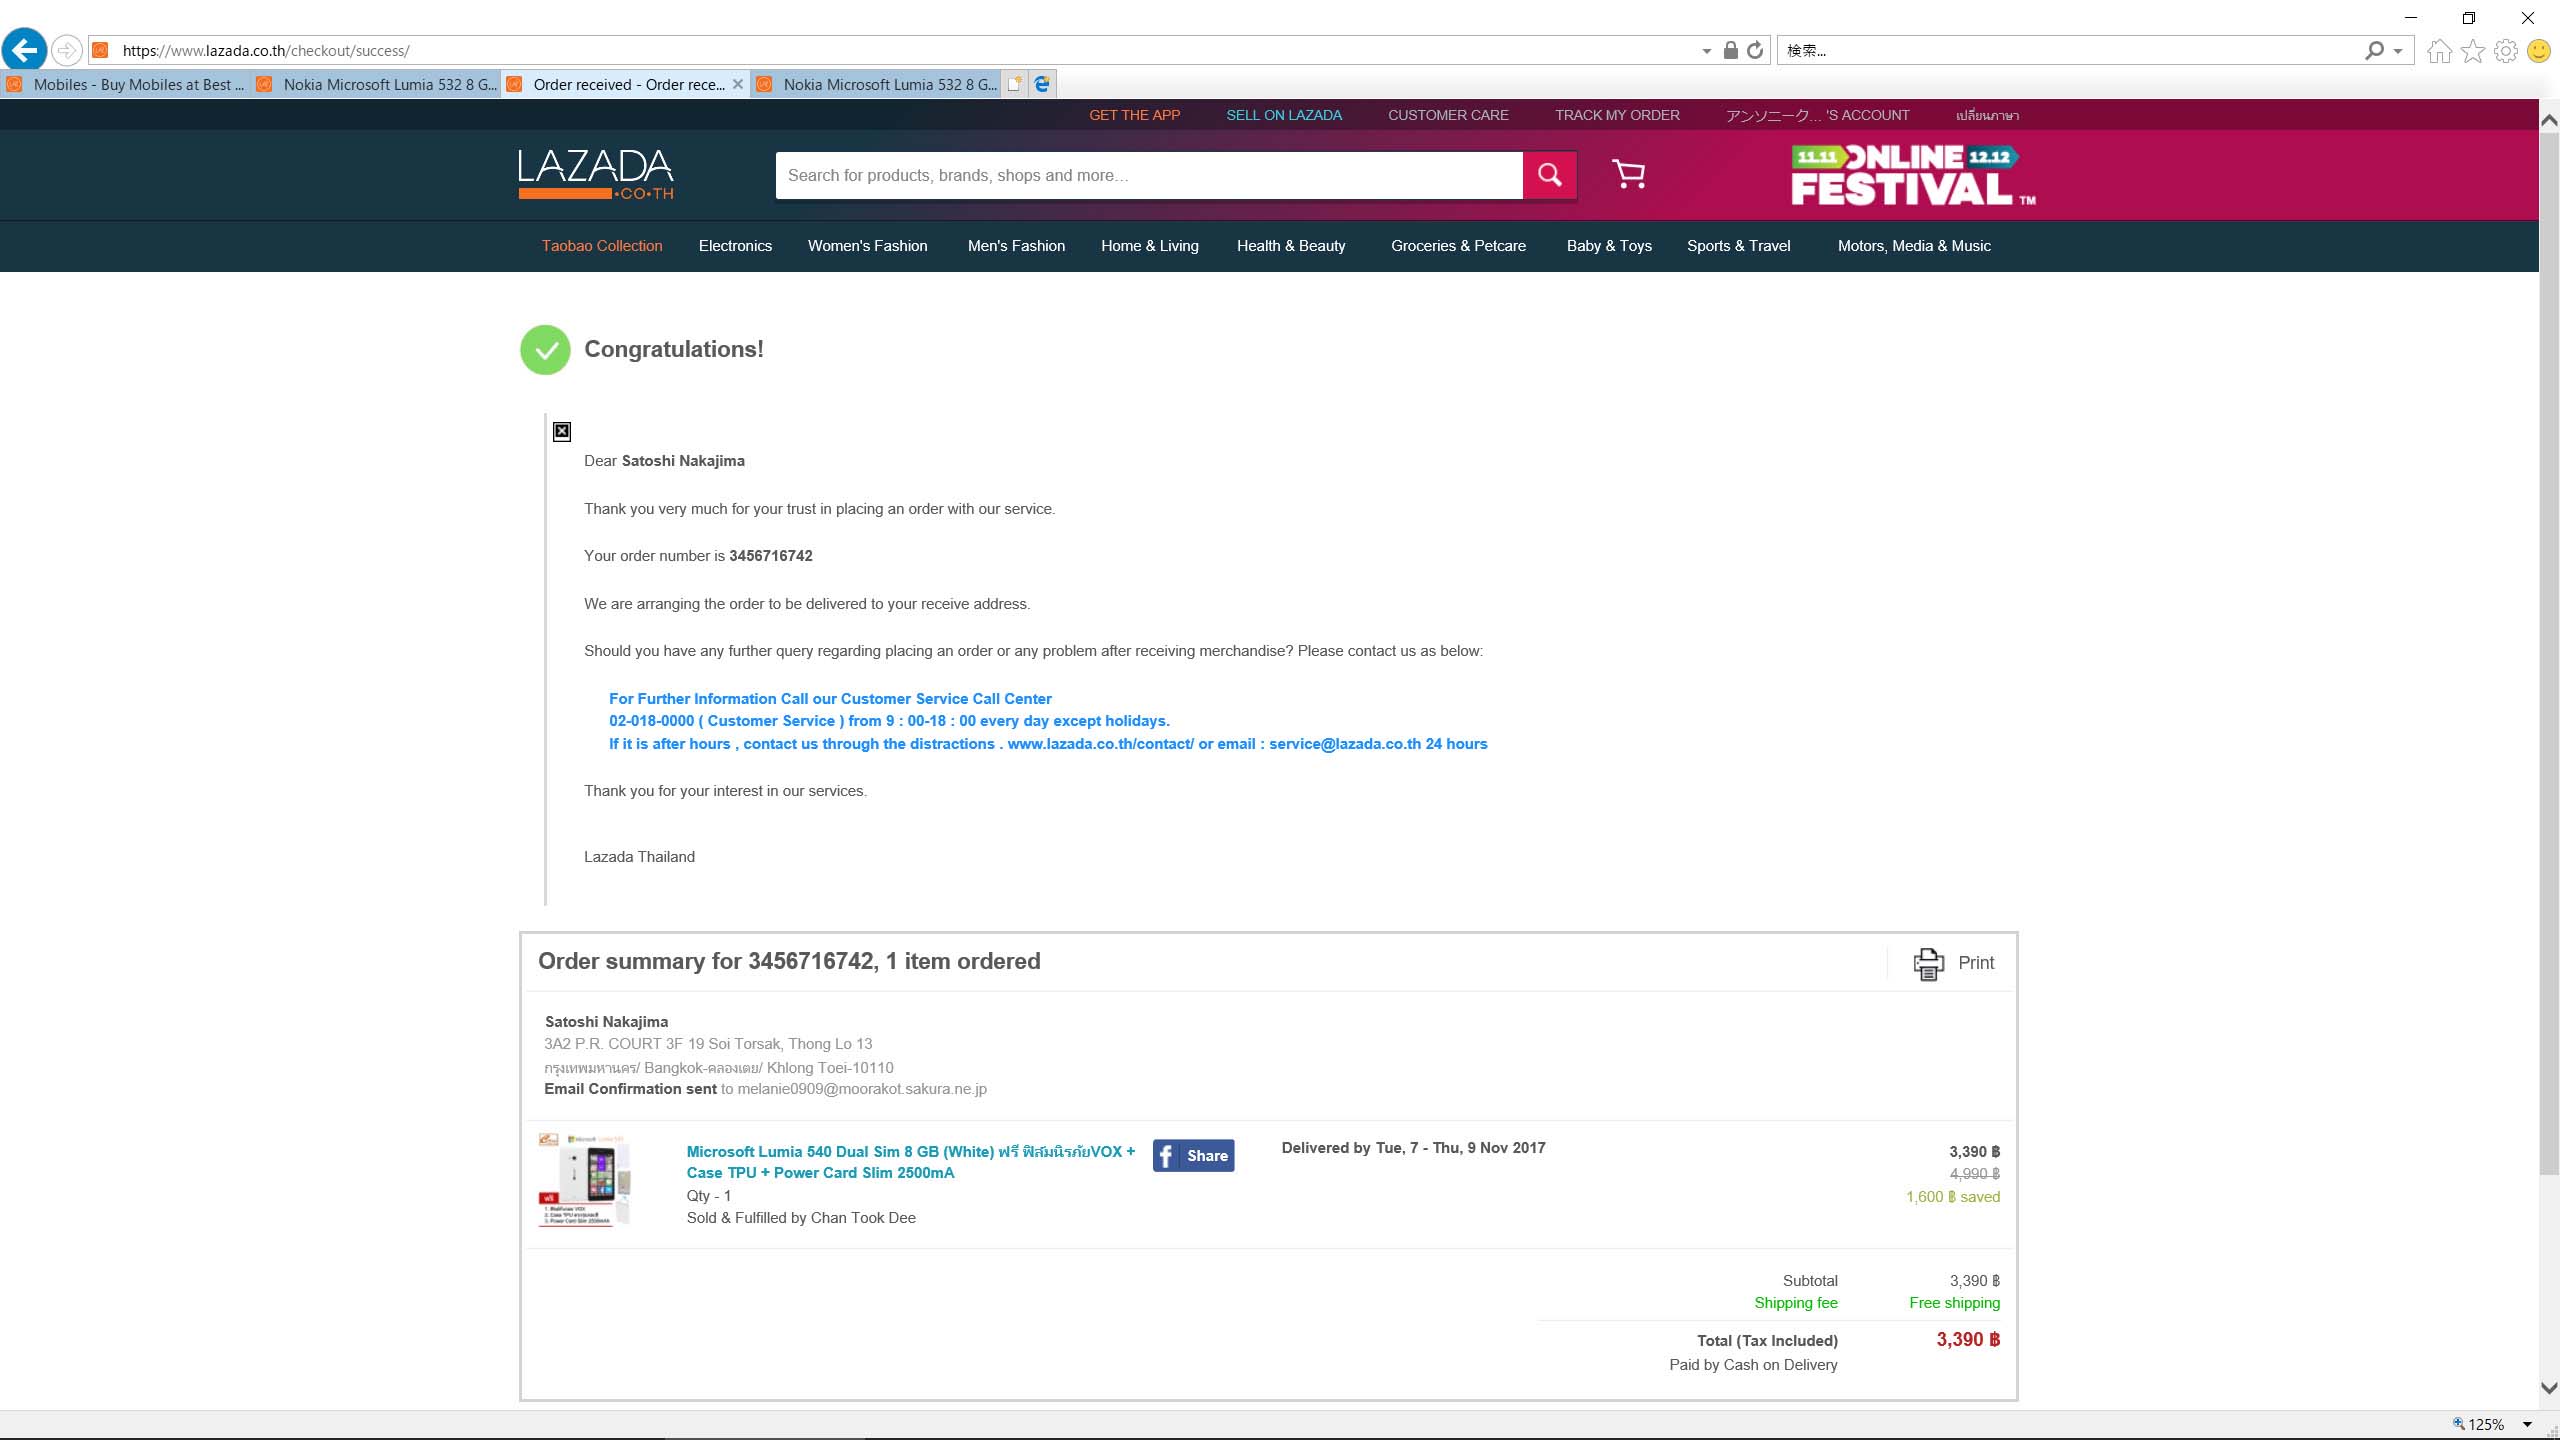Open www.lazada.co.th/contact/ link
Image resolution: width=2560 pixels, height=1440 pixels.
coord(1100,744)
